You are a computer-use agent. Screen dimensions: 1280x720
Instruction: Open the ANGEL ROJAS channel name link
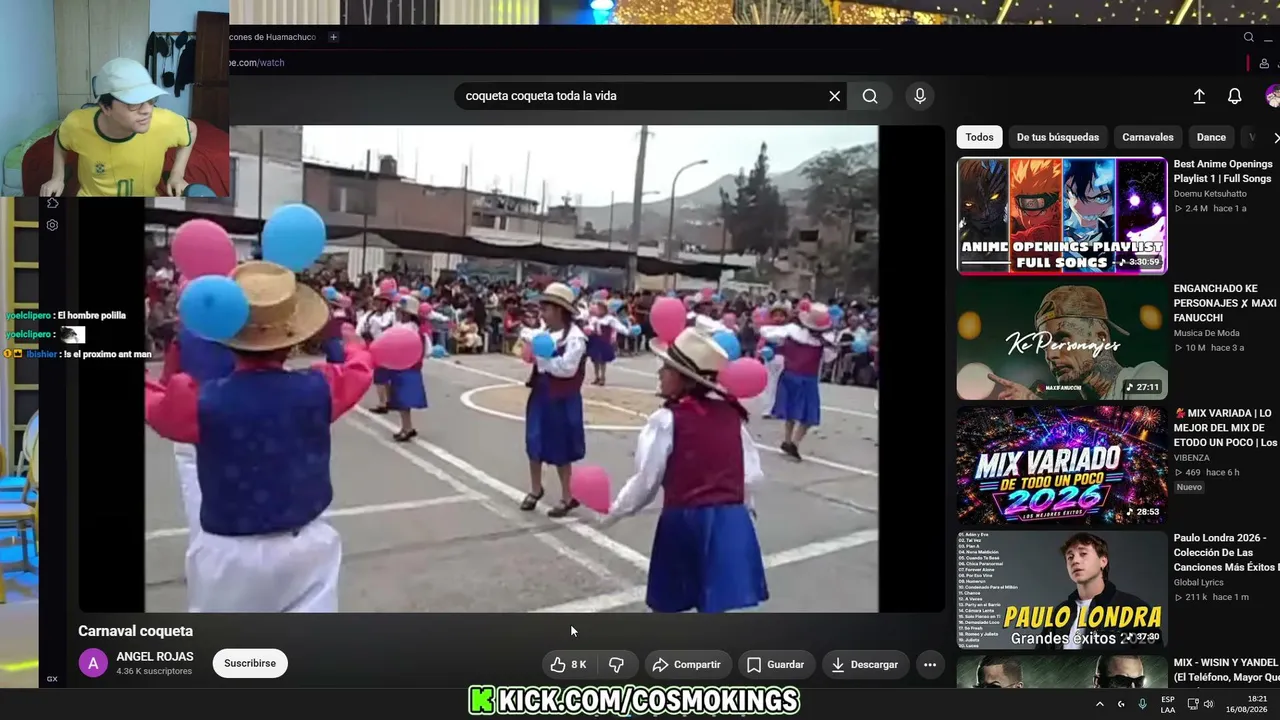[155, 657]
